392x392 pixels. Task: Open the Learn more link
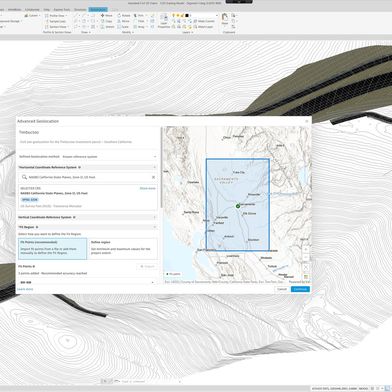pos(25,289)
